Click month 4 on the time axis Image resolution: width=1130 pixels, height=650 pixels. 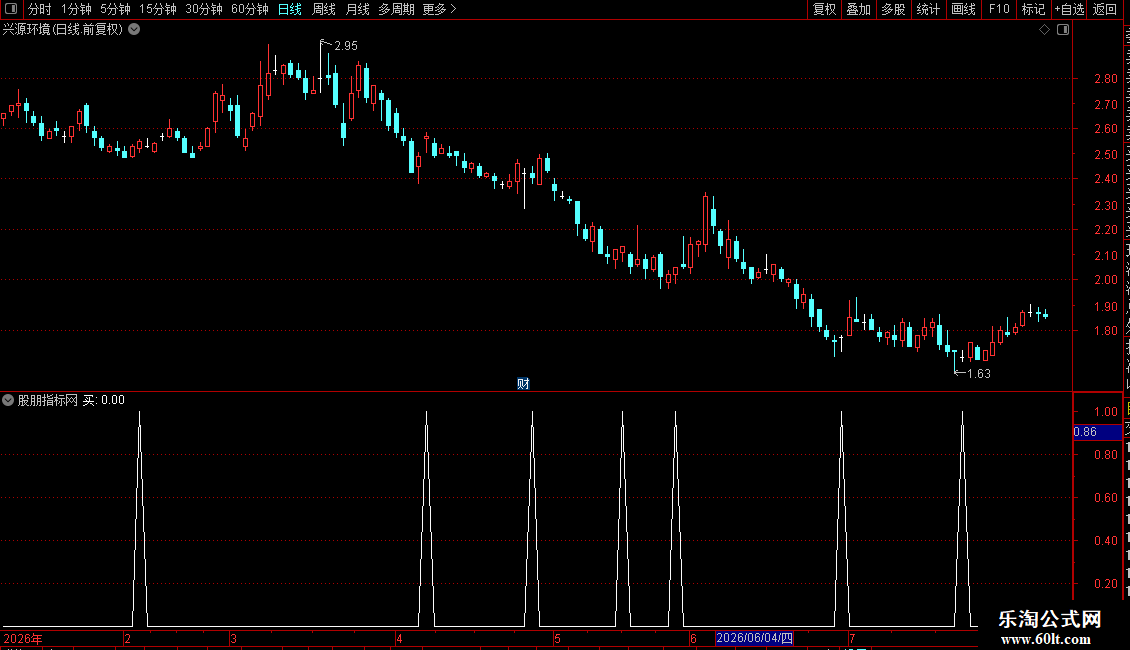click(399, 638)
